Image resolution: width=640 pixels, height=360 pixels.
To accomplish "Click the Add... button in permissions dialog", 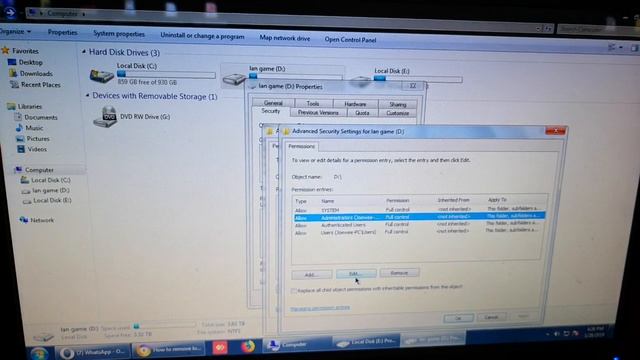I will (x=311, y=275).
